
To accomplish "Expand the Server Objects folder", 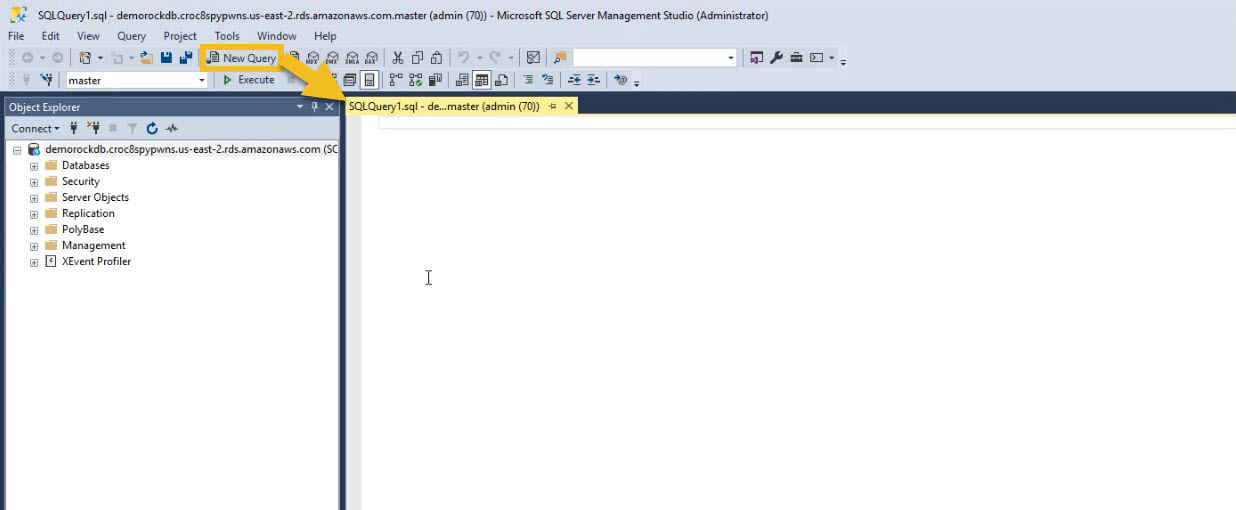I will [34, 198].
